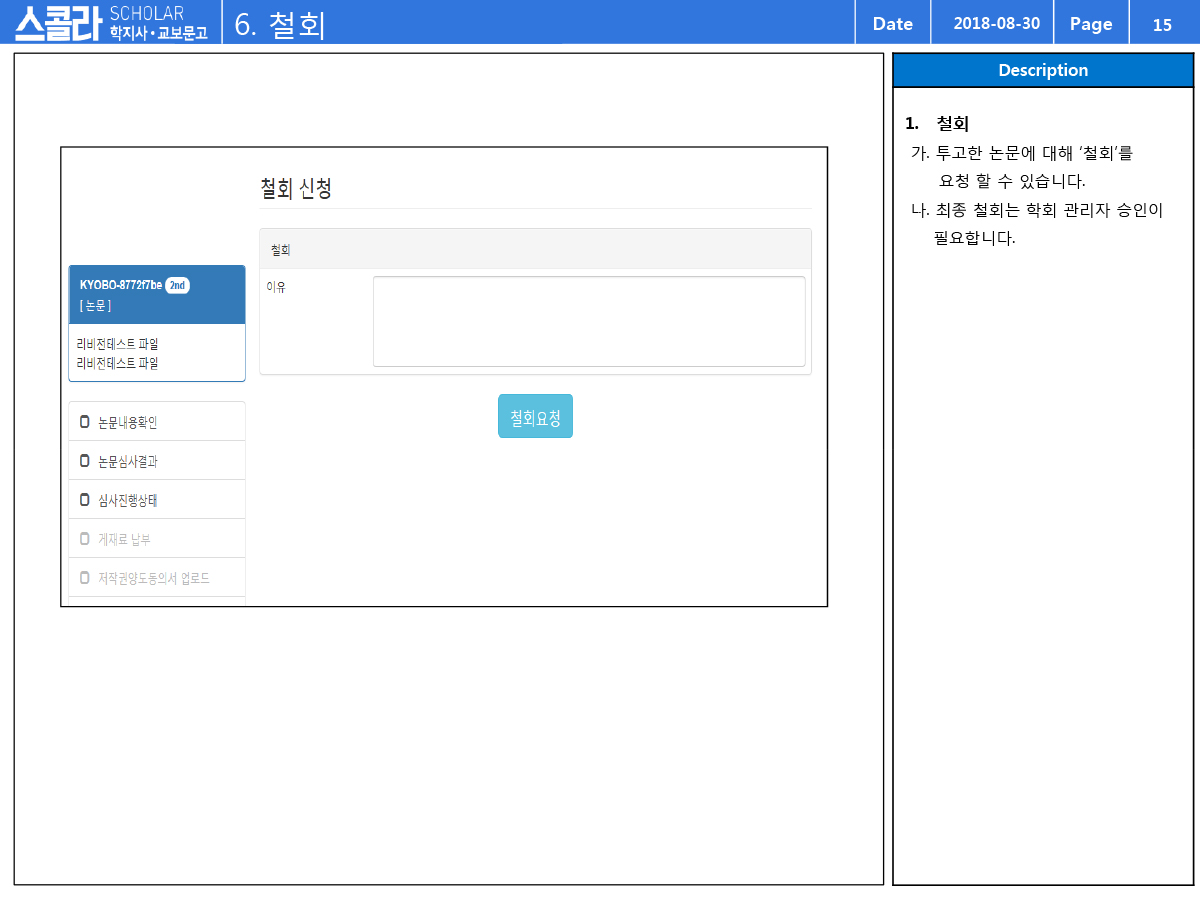The image size is (1200, 900).
Task: Click the clipboard icon beside 심사진행상태
Action: click(85, 500)
